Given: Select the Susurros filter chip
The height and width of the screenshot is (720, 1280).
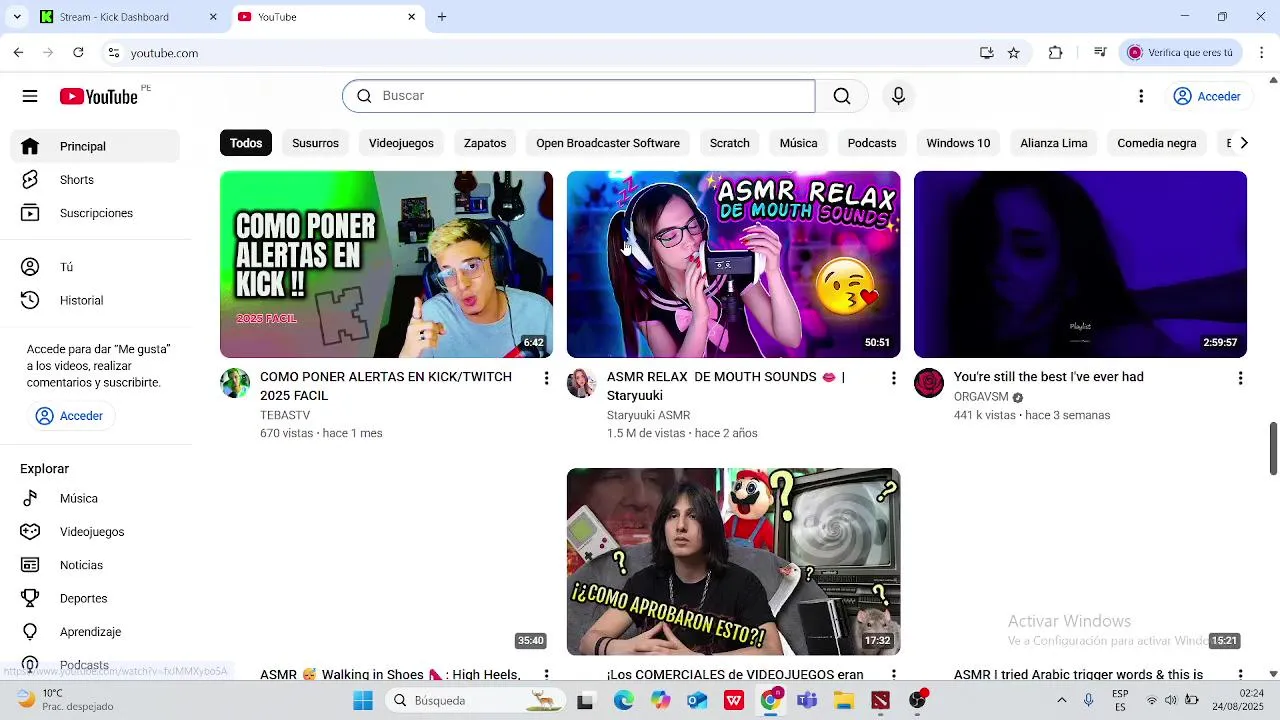Looking at the screenshot, I should click(x=315, y=143).
